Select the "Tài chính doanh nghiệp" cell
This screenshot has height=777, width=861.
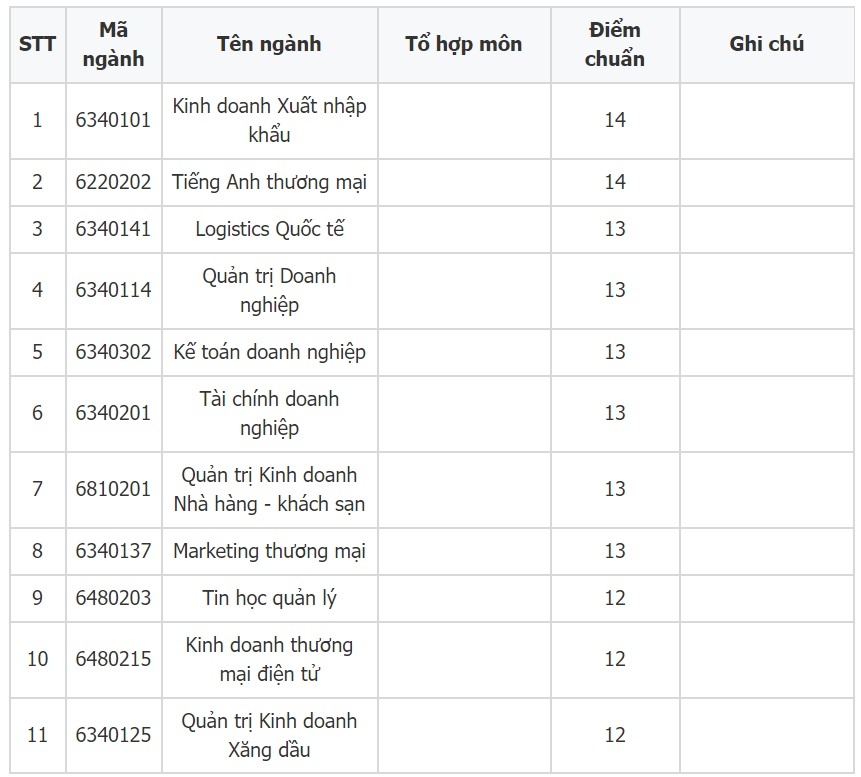[269, 413]
